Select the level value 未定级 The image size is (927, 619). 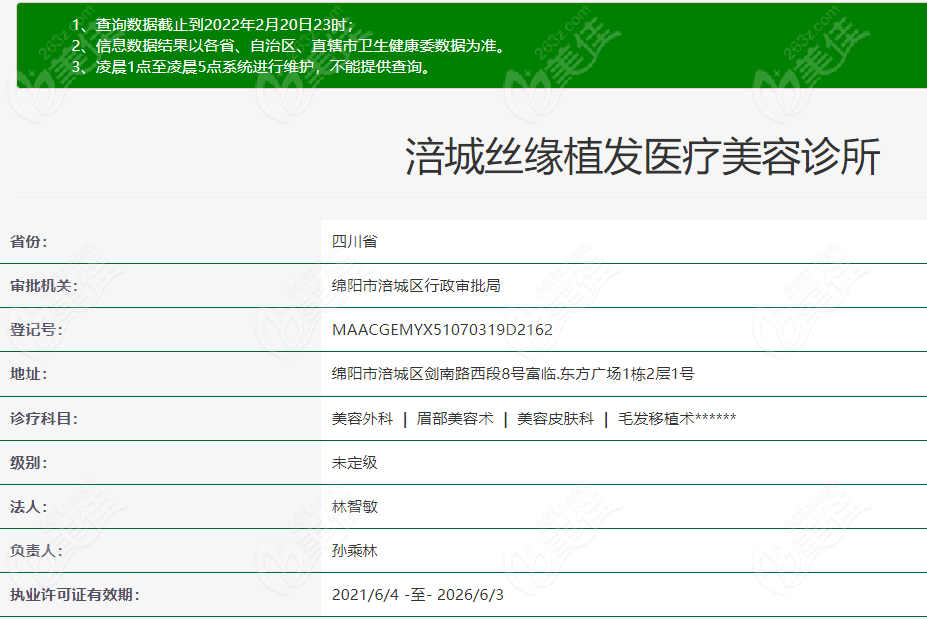pos(354,463)
